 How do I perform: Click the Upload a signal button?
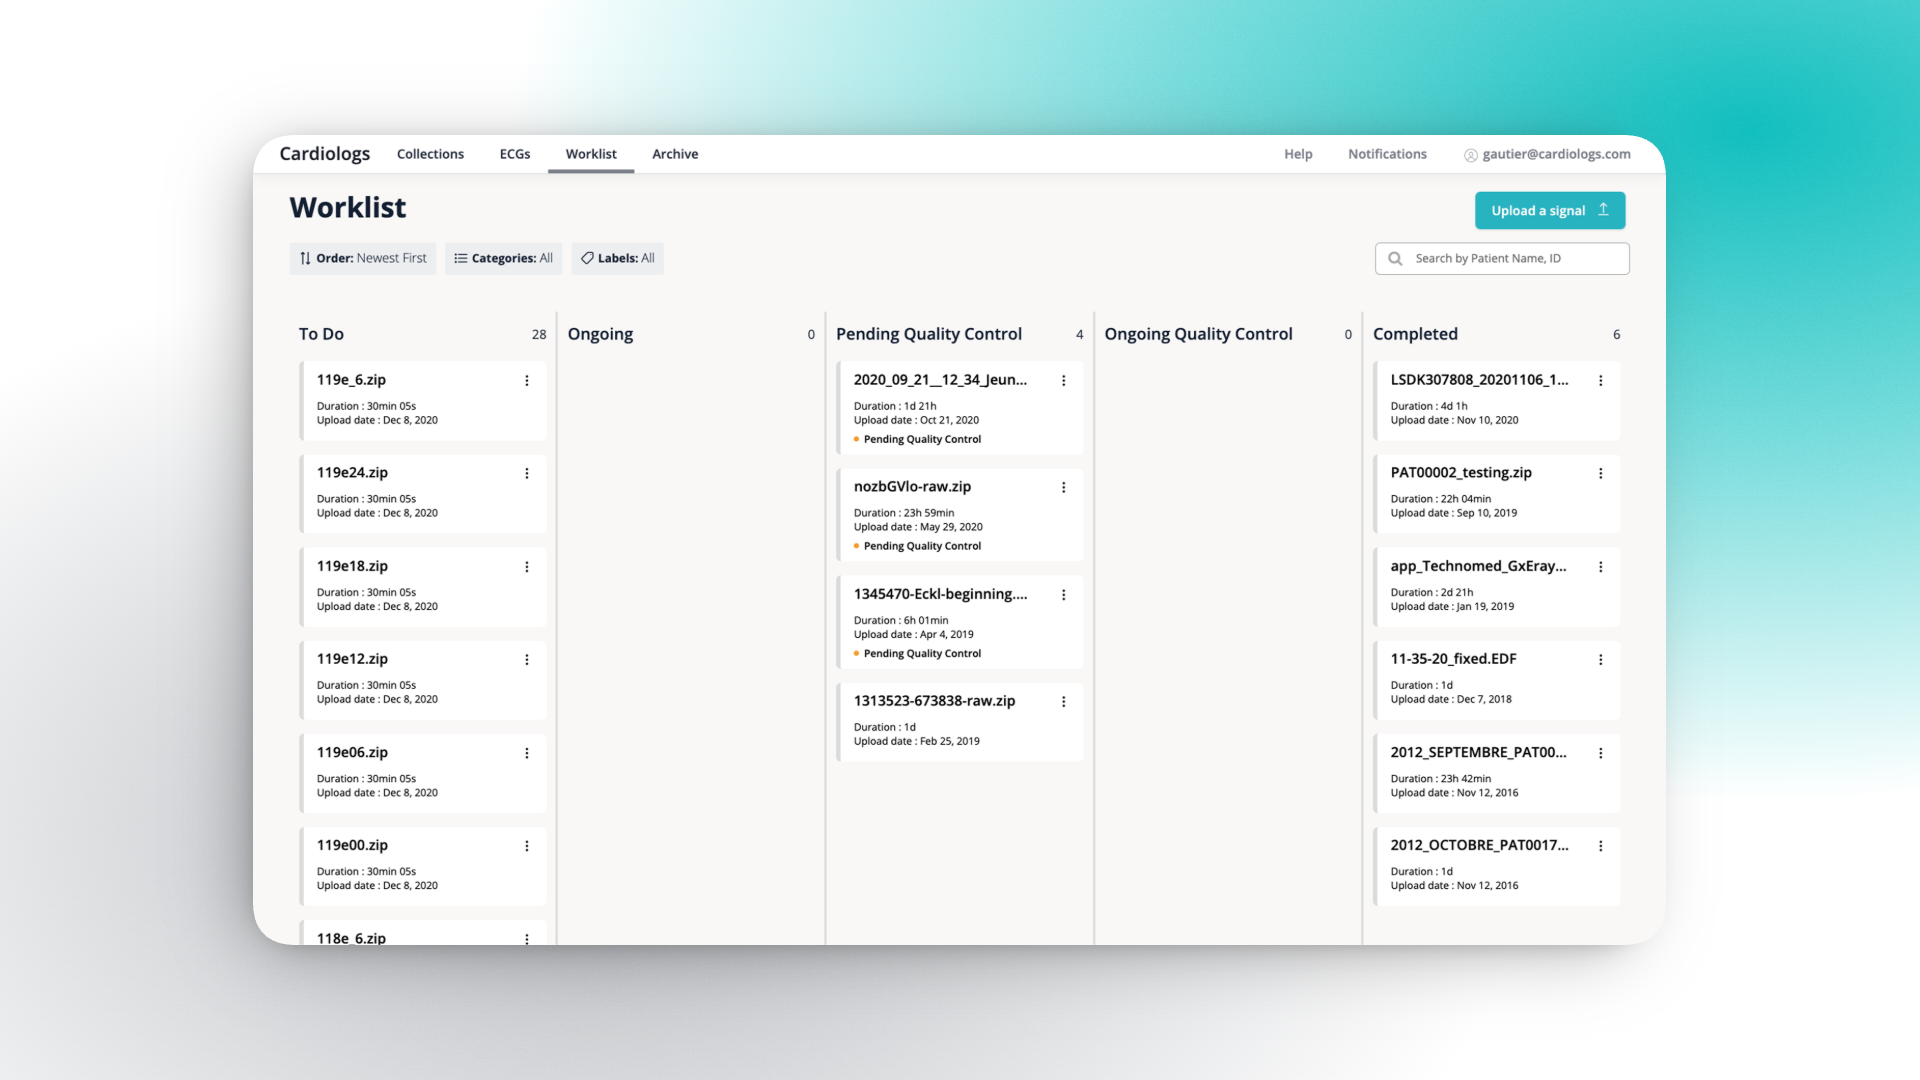tap(1549, 210)
